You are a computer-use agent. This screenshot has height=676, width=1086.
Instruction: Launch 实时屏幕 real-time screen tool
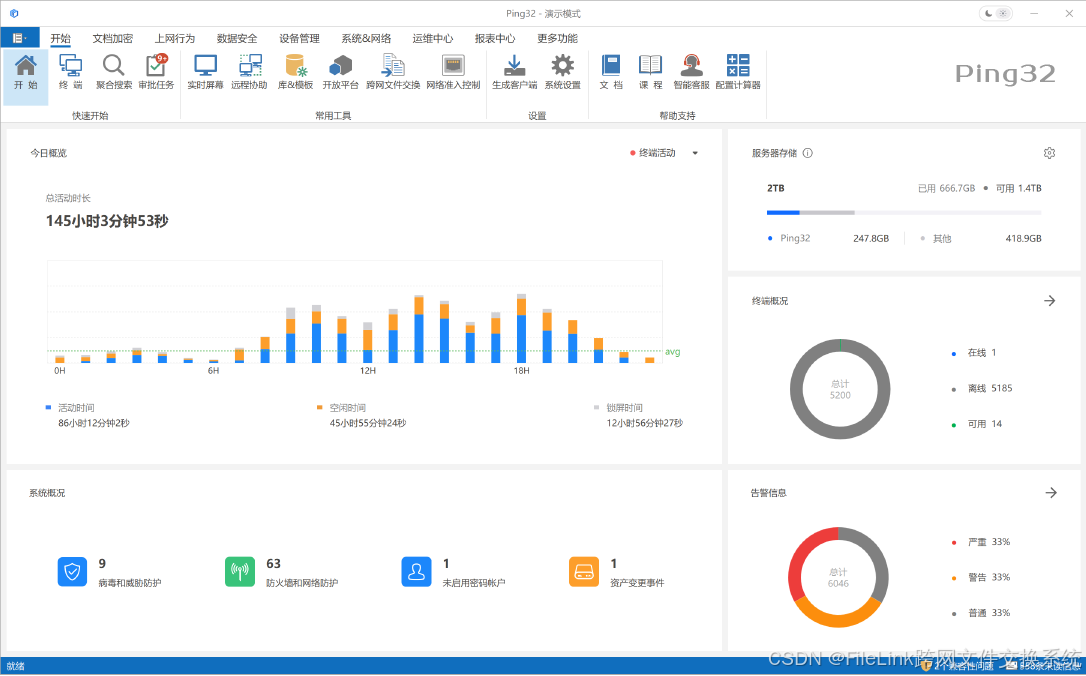click(205, 72)
